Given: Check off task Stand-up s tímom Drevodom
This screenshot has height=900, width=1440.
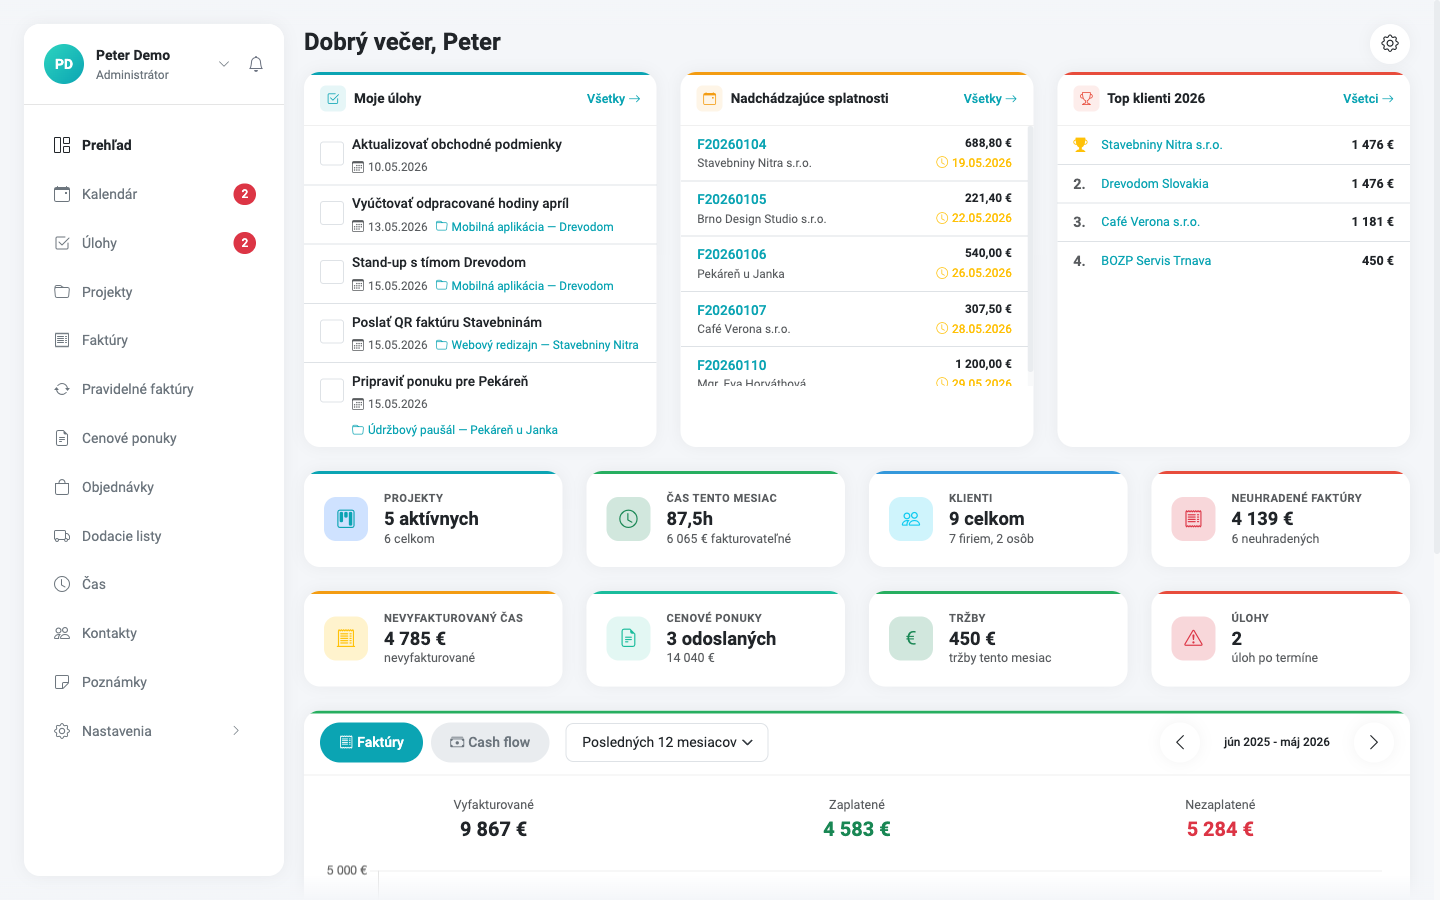Looking at the screenshot, I should pos(332,272).
